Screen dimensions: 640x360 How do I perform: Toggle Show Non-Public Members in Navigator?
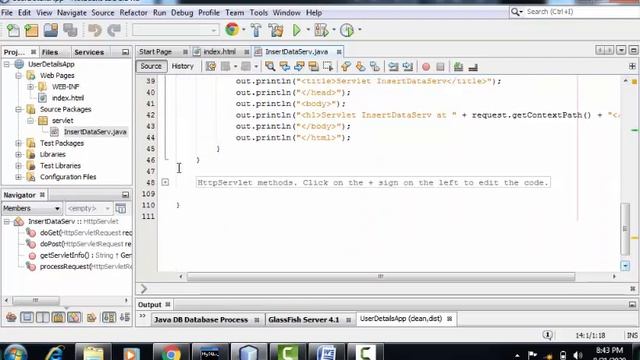[x=58, y=317]
